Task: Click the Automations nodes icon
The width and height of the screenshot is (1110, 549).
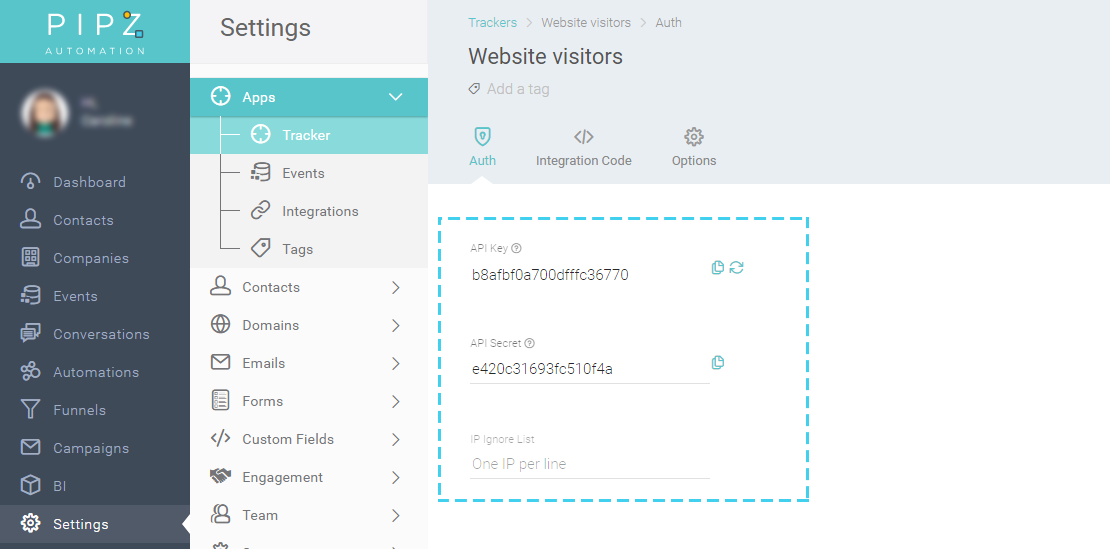Action: (30, 372)
